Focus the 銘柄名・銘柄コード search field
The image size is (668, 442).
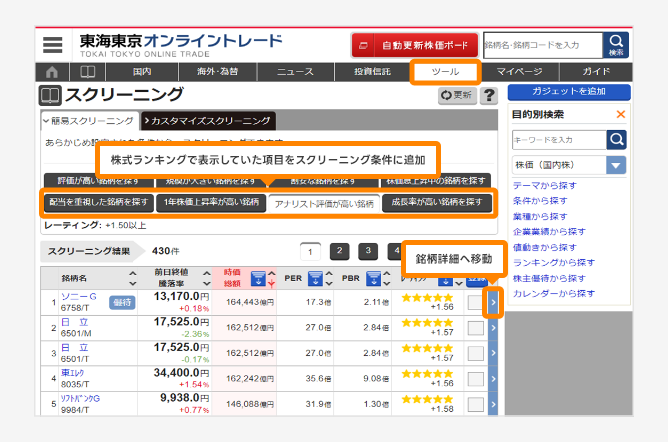[x=543, y=45]
